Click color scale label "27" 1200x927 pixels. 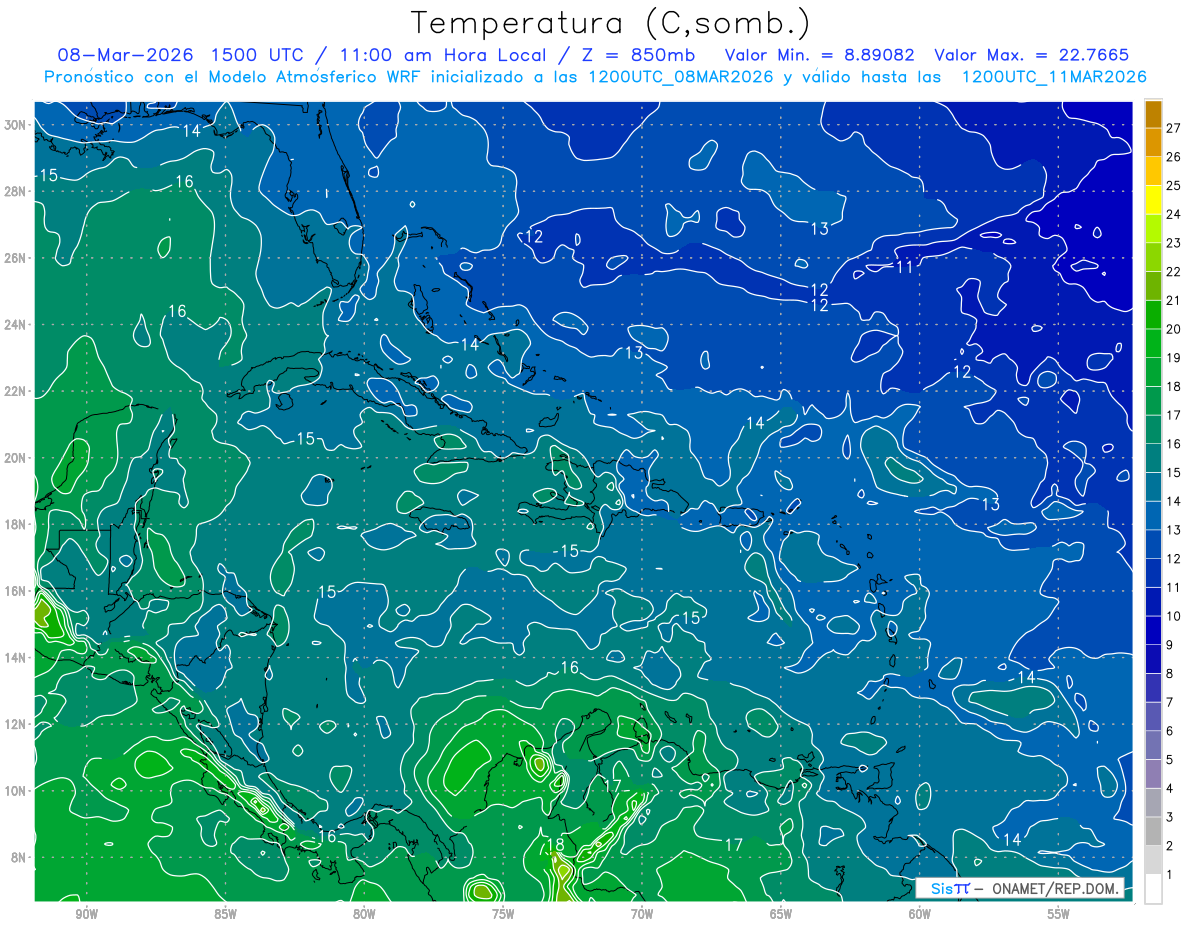(x=1173, y=127)
